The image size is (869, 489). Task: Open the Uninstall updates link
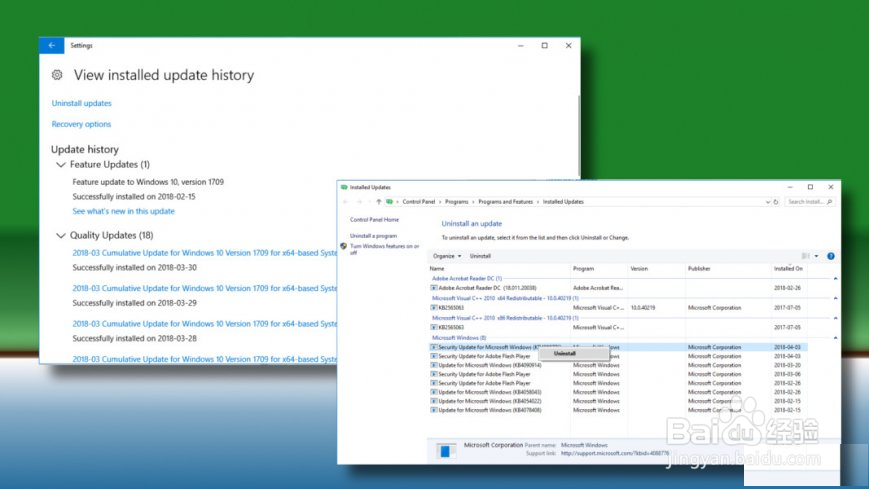(x=81, y=103)
